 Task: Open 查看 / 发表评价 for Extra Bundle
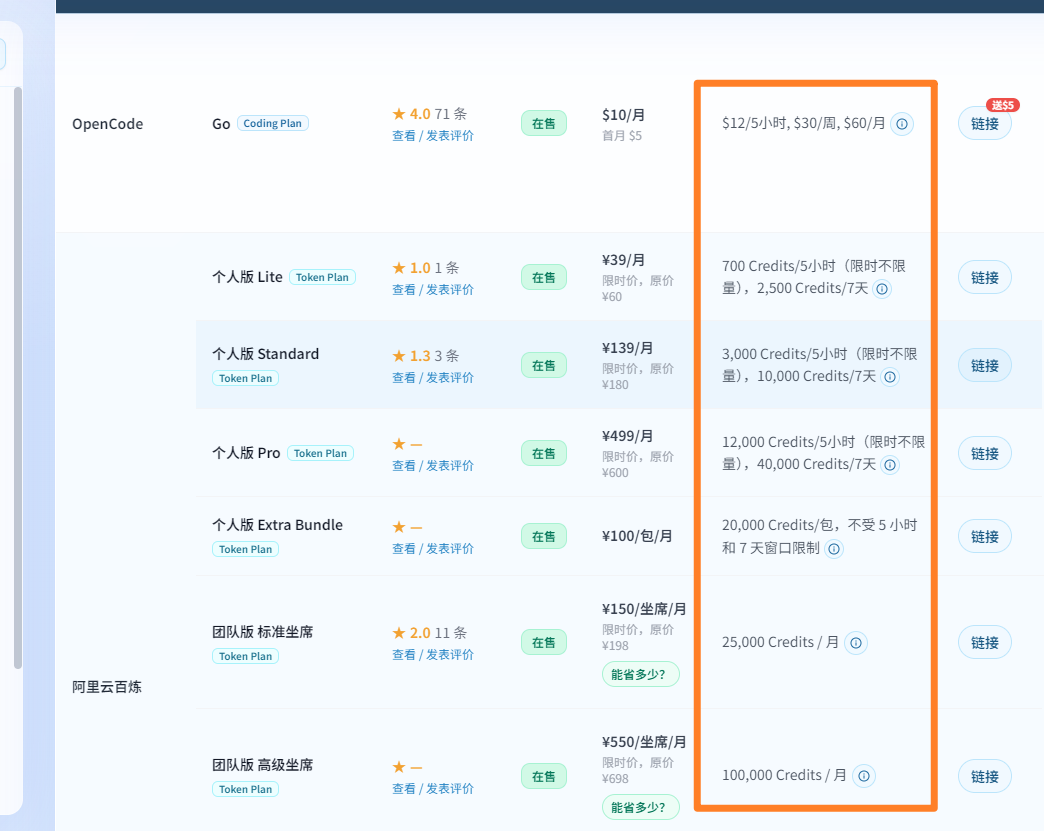(433, 549)
